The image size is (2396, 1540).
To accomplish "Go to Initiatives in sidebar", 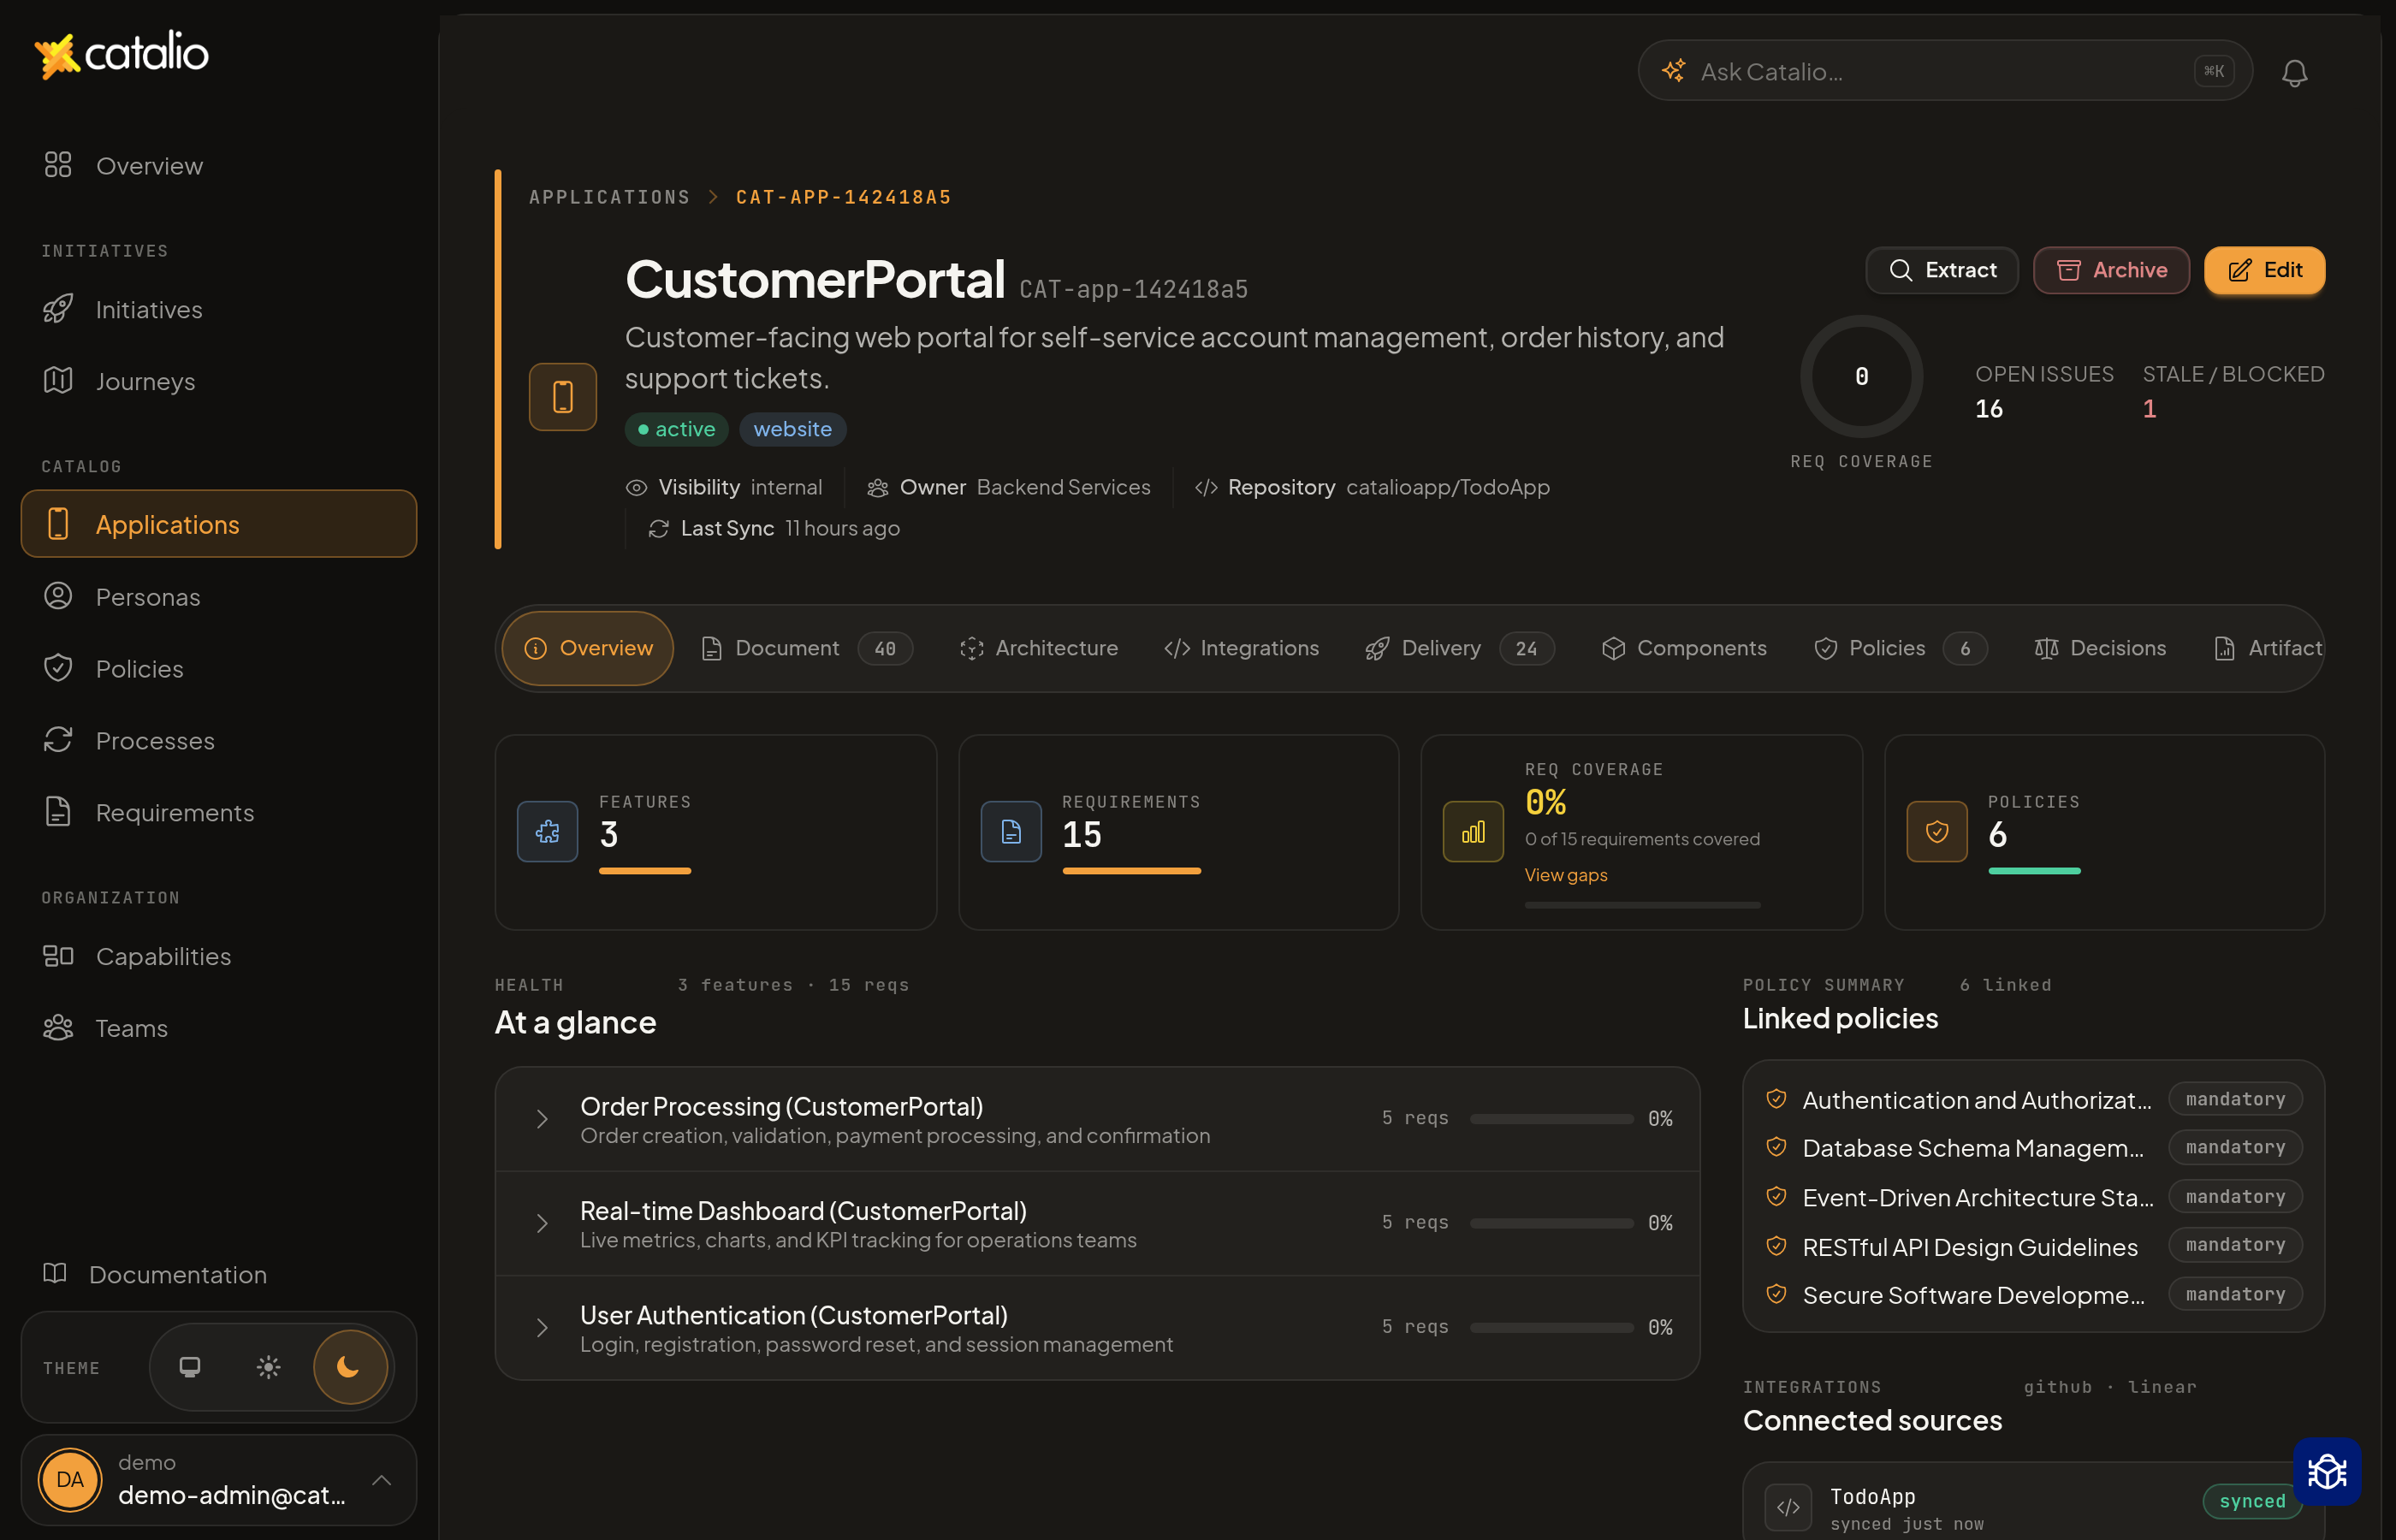I will pos(218,310).
